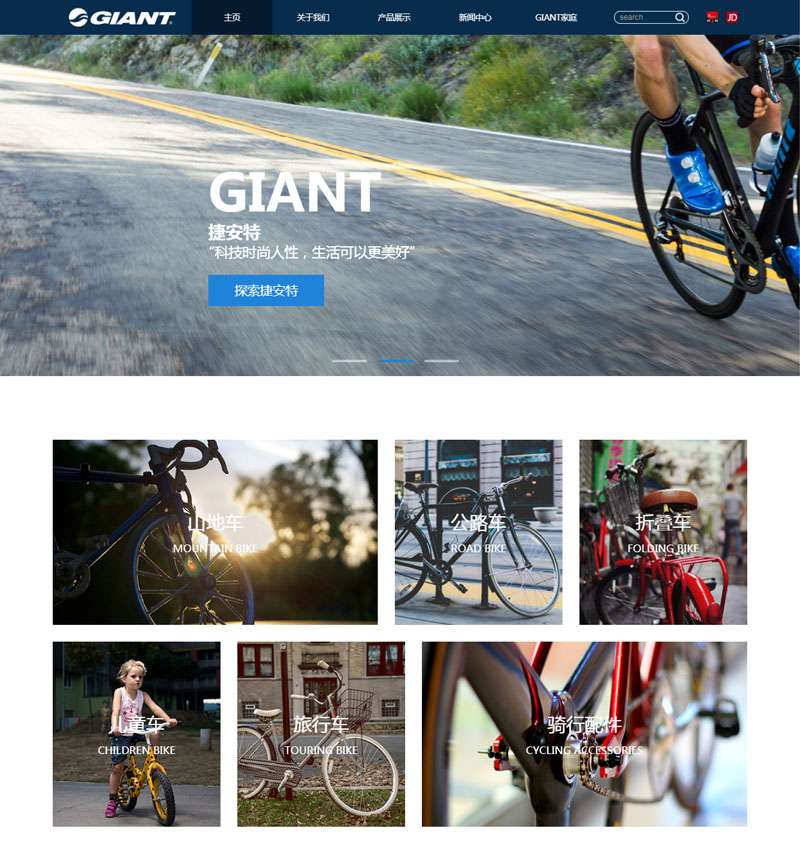Click the blue 探索捷安特 button
Viewport: 800px width, 855px height.
pos(266,291)
